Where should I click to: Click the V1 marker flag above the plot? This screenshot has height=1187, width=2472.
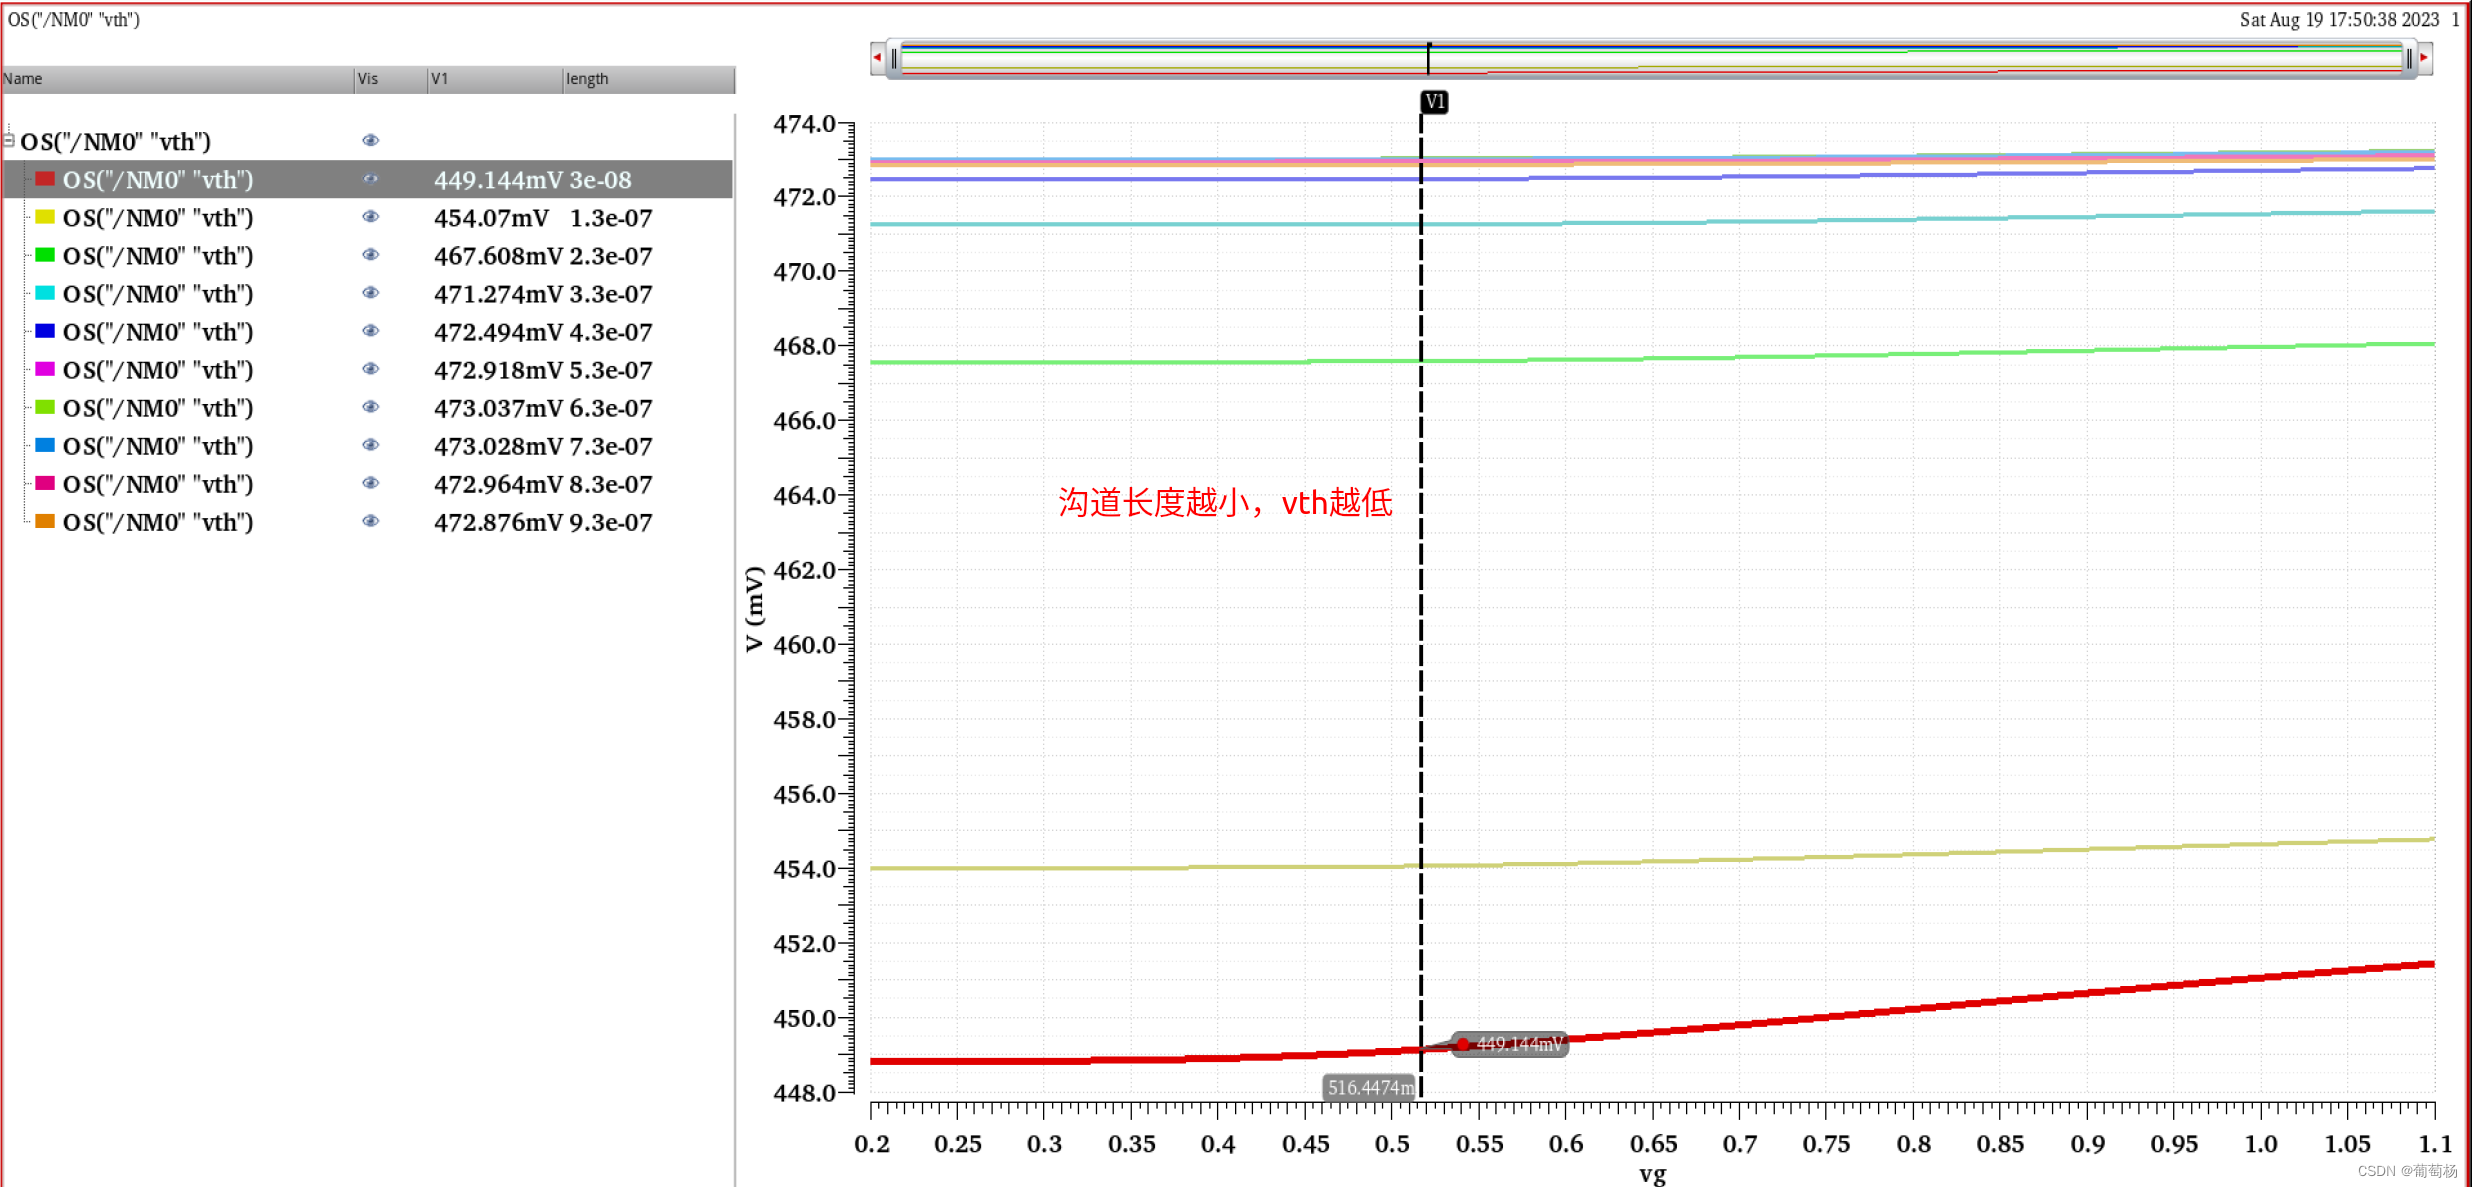[x=1434, y=101]
